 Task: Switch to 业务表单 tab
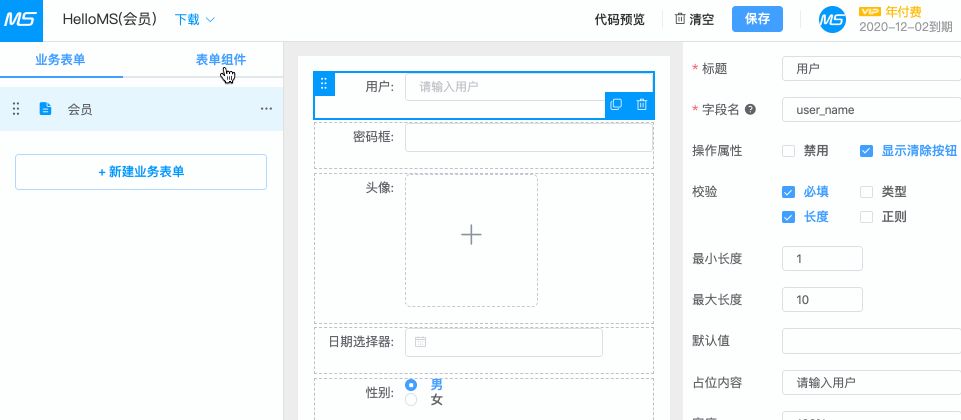pyautogui.click(x=60, y=59)
